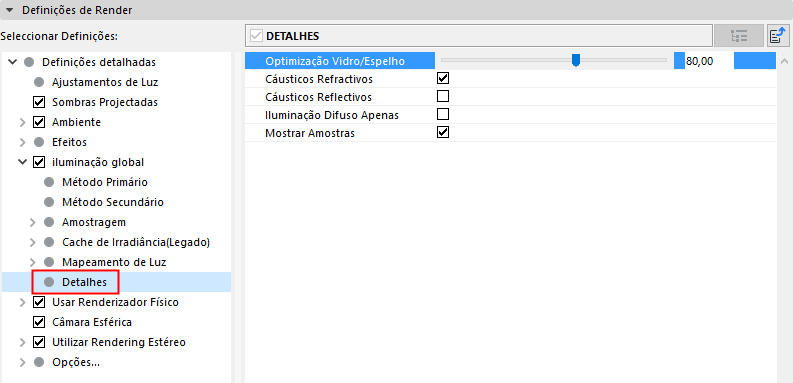Click the Cáusticos Reflectivos label

[318, 97]
